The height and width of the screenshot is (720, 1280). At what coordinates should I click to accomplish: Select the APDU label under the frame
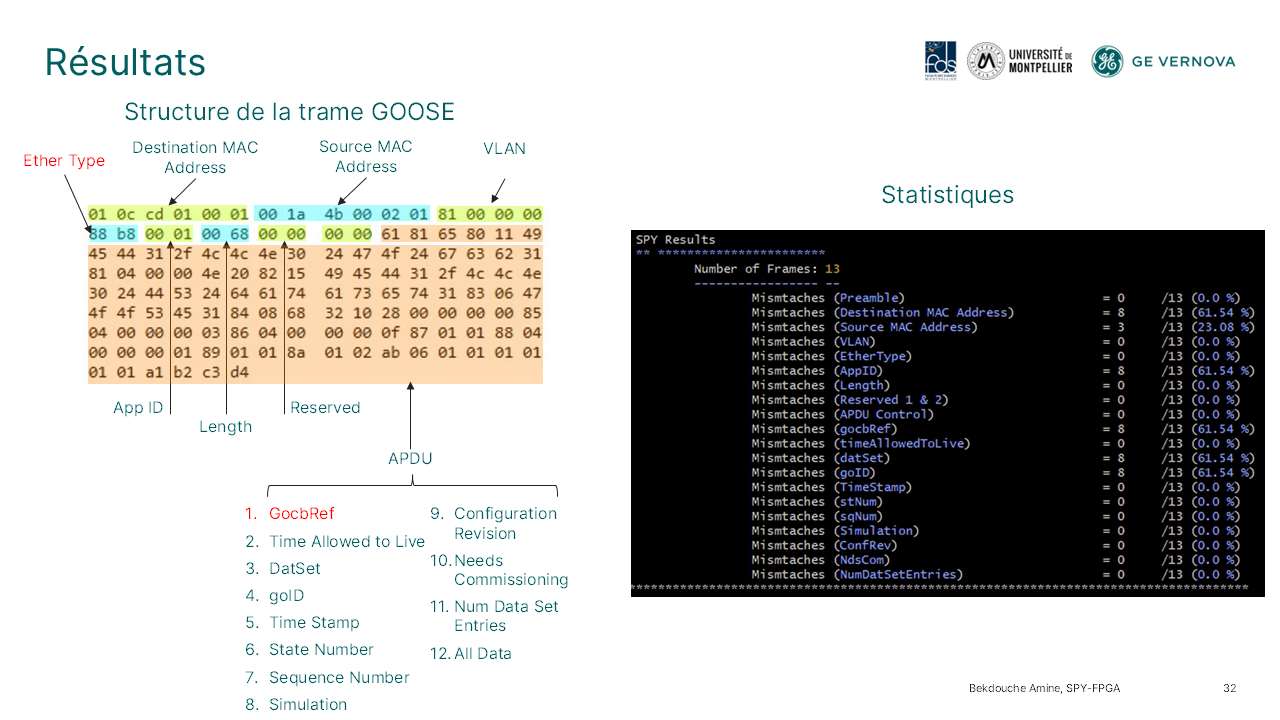(410, 459)
